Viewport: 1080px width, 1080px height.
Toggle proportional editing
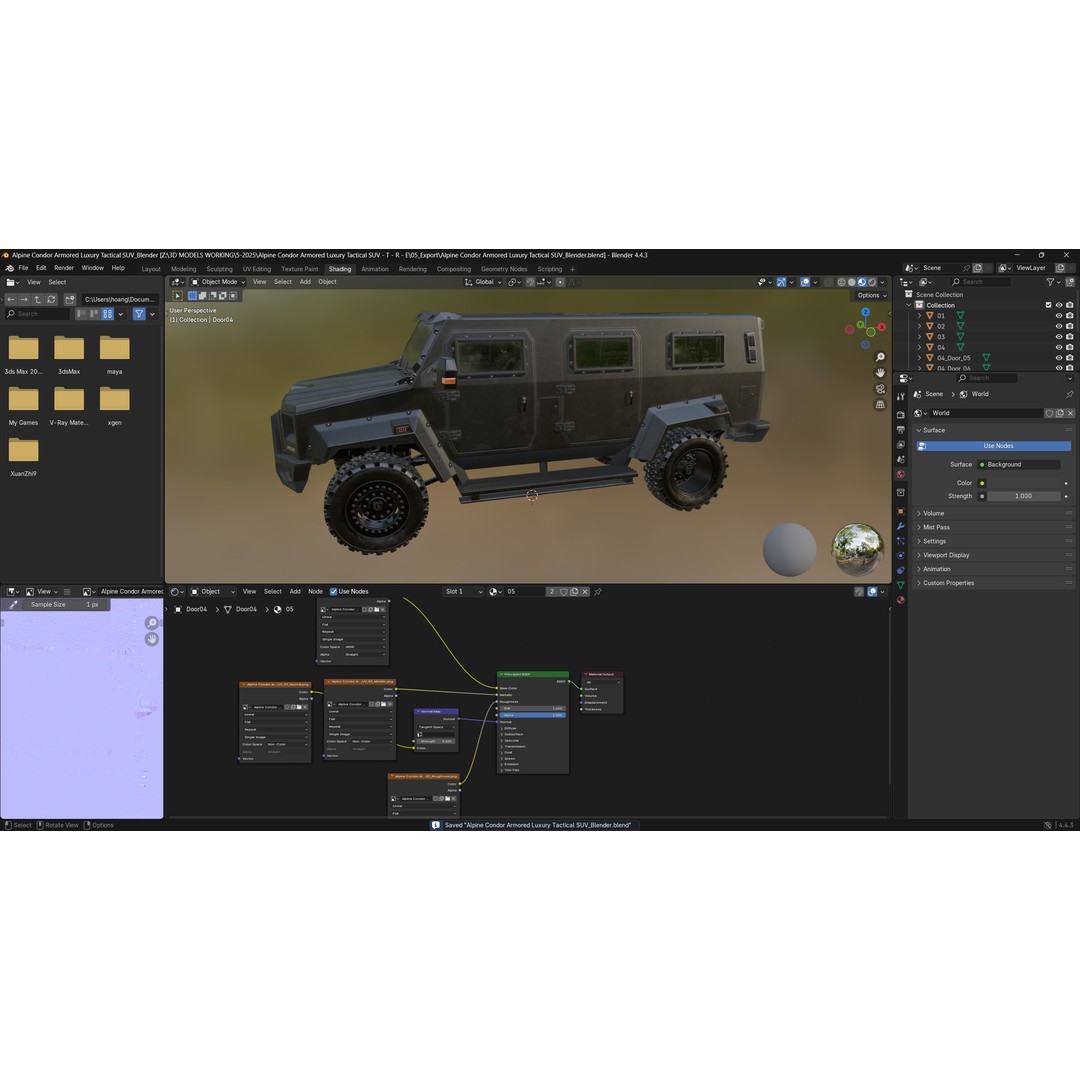[560, 282]
